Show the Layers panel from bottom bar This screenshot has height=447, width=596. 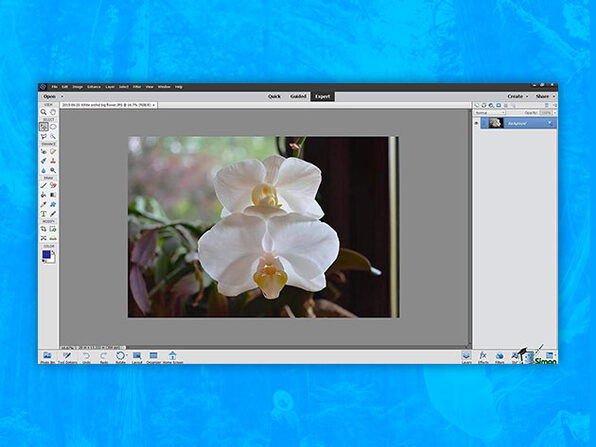pyautogui.click(x=466, y=356)
